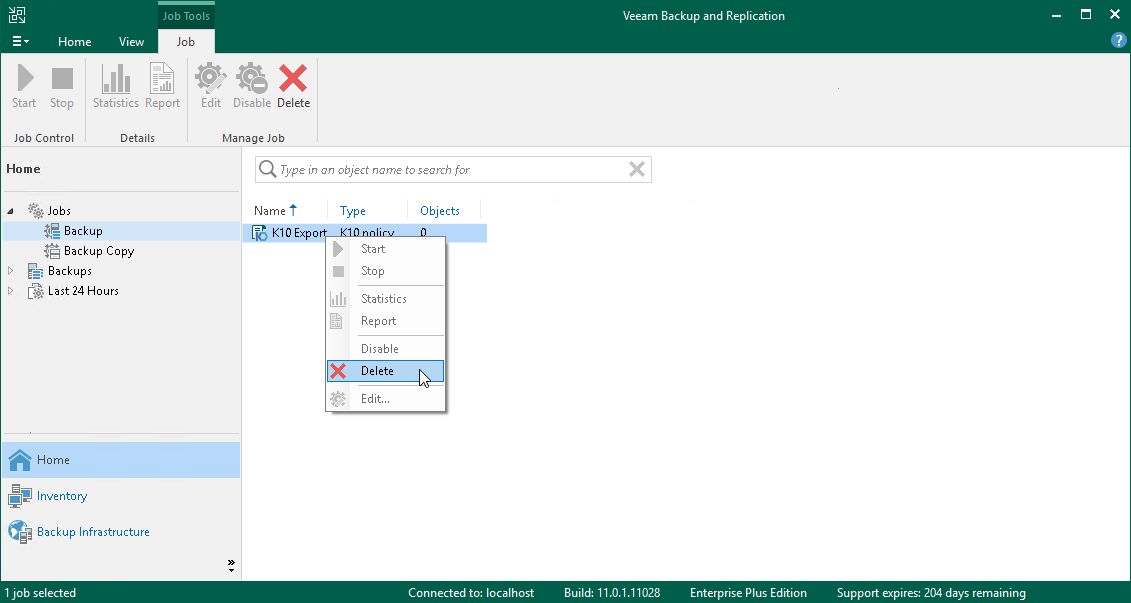Open Statistics from the ribbon
This screenshot has height=603, width=1131.
click(x=115, y=86)
